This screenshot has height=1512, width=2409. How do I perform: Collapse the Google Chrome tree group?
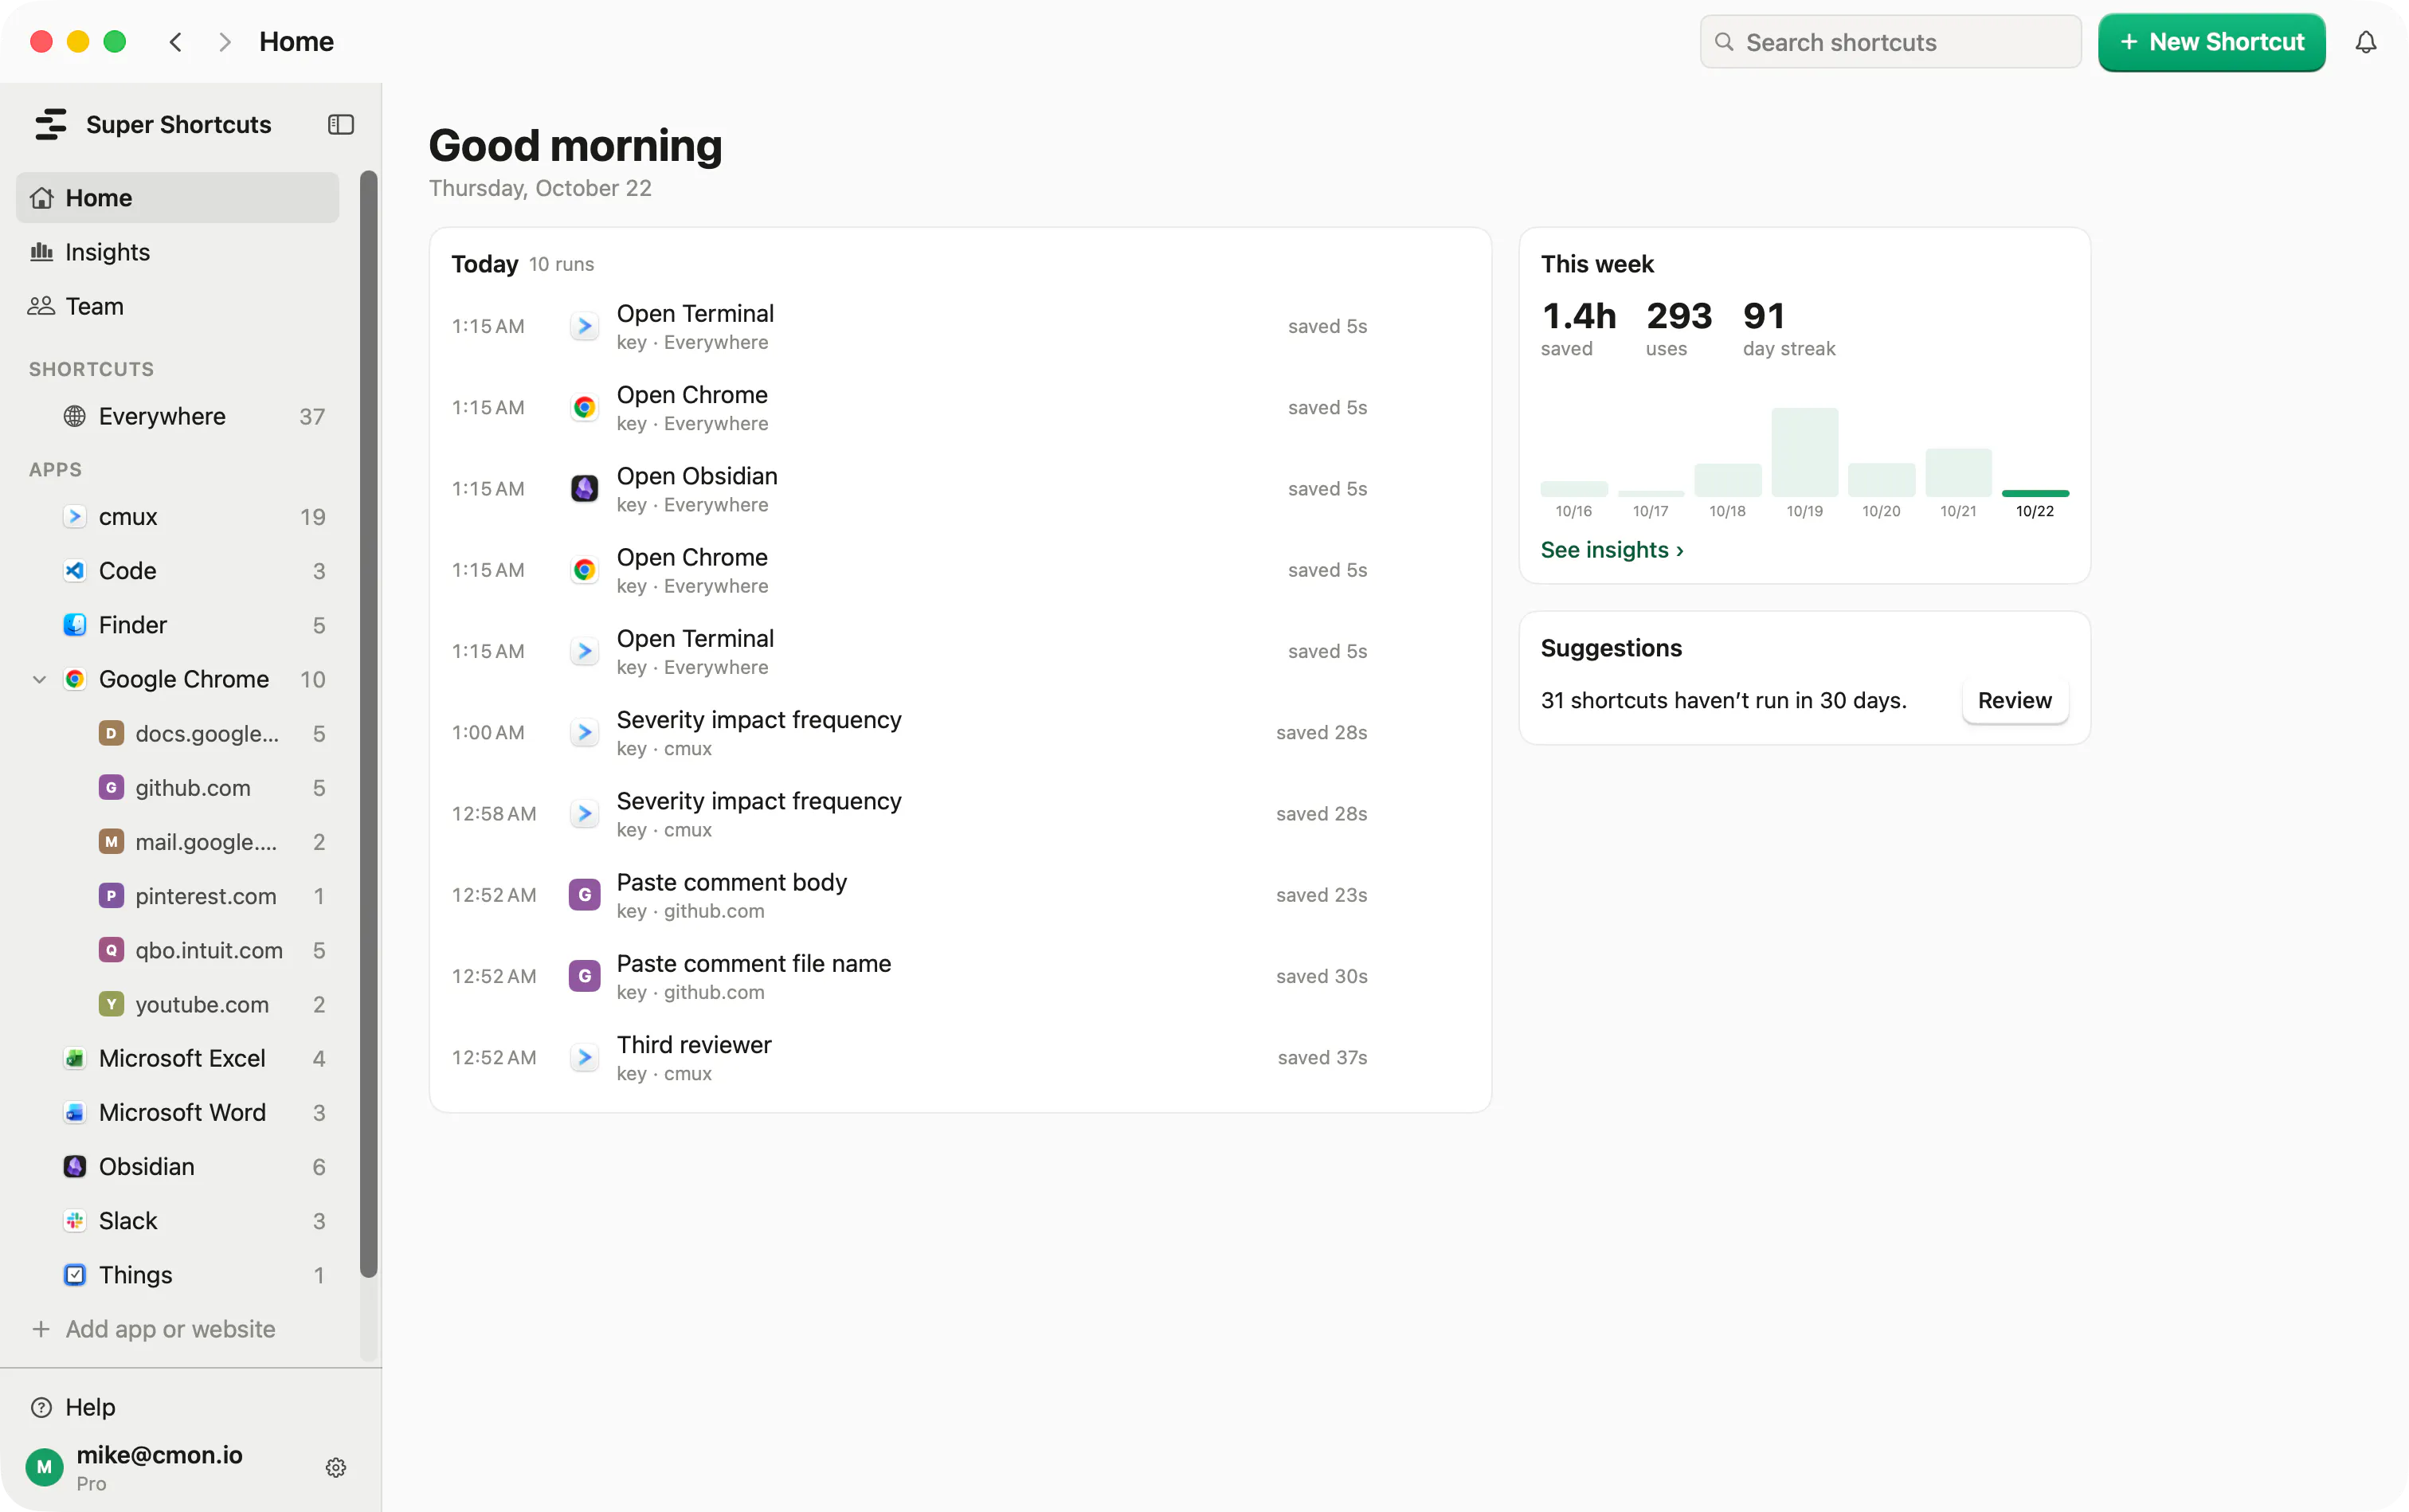39,680
